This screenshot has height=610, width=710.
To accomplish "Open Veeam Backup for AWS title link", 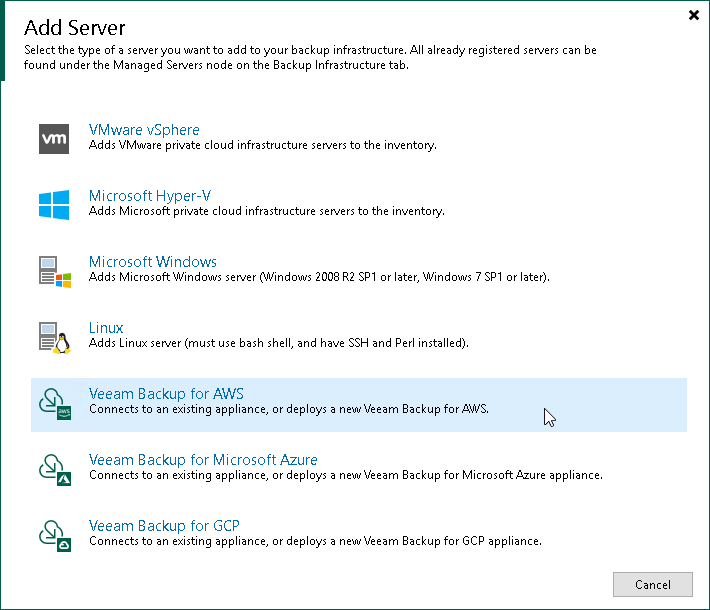I will (x=166, y=394).
